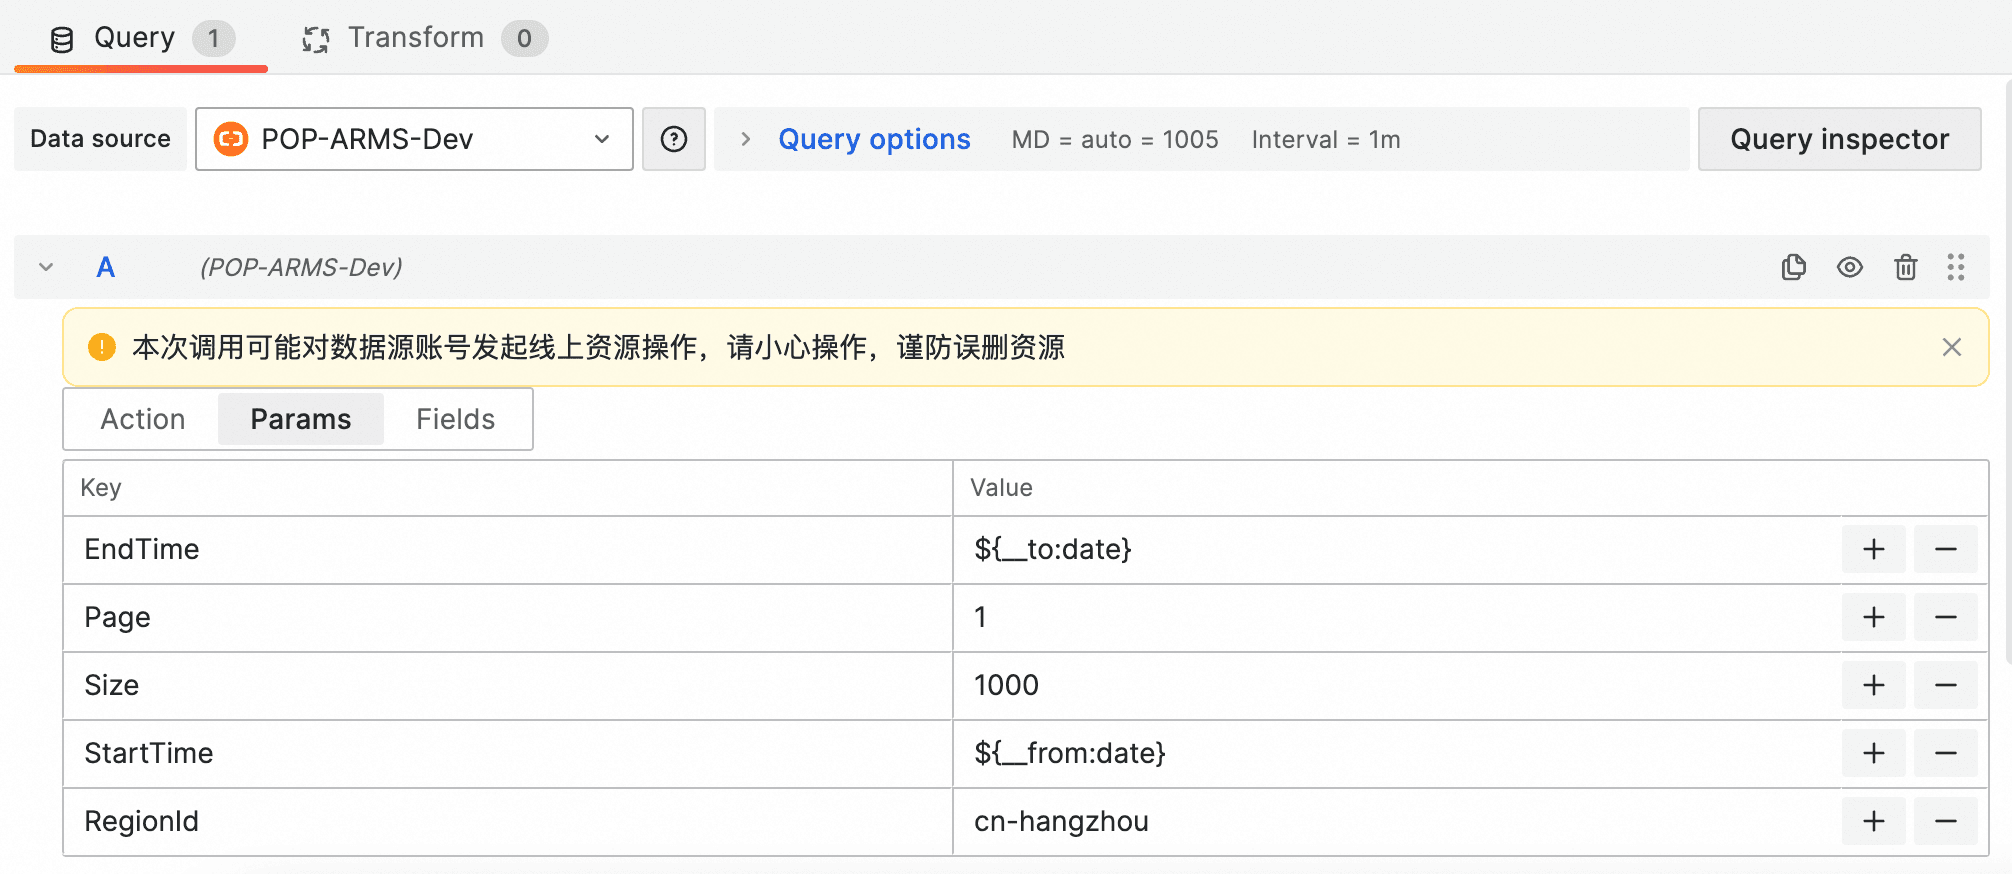This screenshot has height=874, width=2012.
Task: Delete query A with the trash icon
Action: pos(1905,267)
